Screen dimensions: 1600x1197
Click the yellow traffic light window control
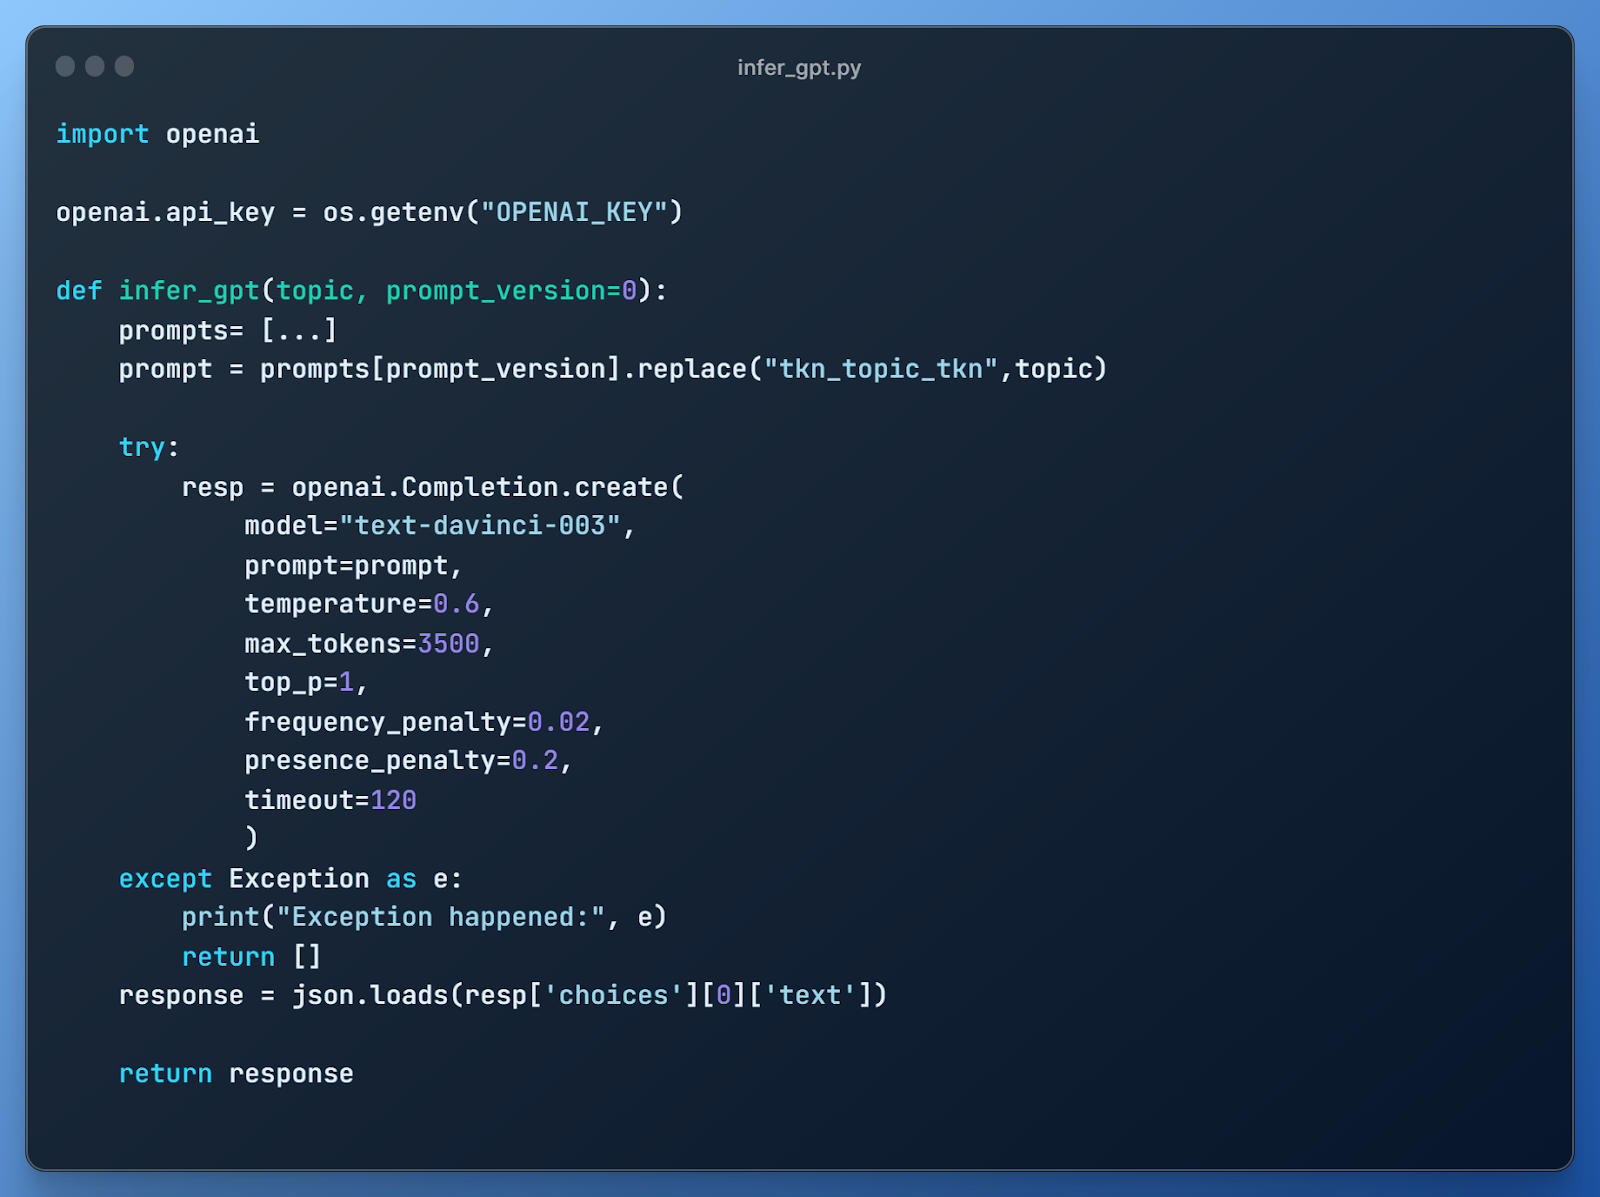[x=95, y=66]
